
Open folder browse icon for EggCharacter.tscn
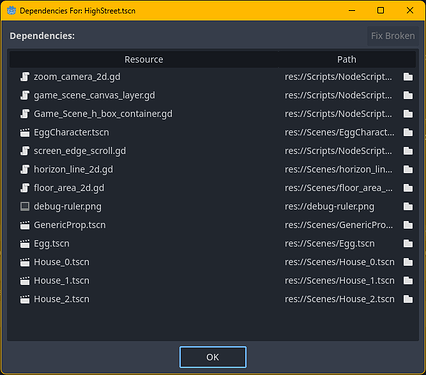tap(408, 133)
